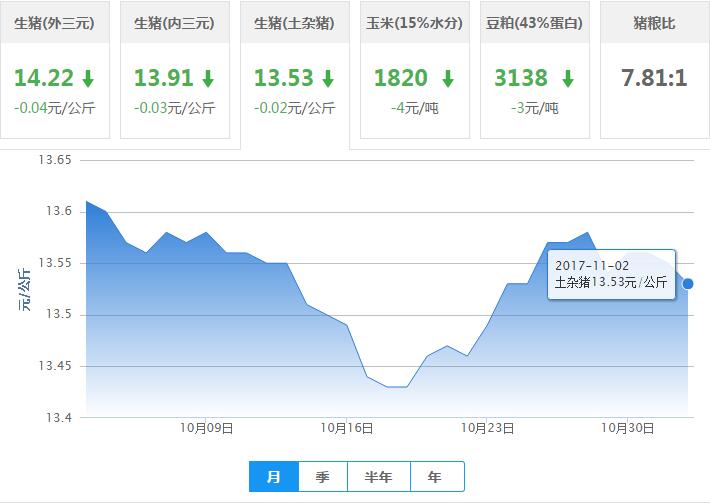Select the 月 monthly range button
The height and width of the screenshot is (504, 710).
(x=274, y=477)
